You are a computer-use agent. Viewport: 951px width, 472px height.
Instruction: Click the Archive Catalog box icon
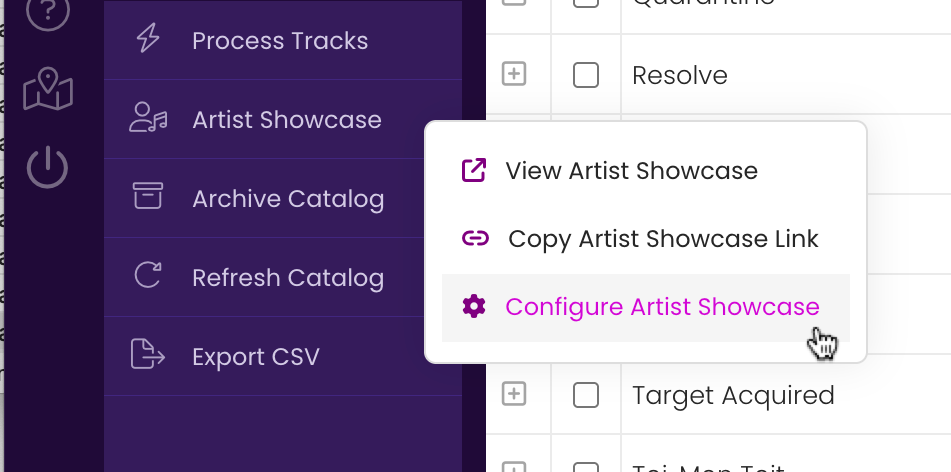148,197
